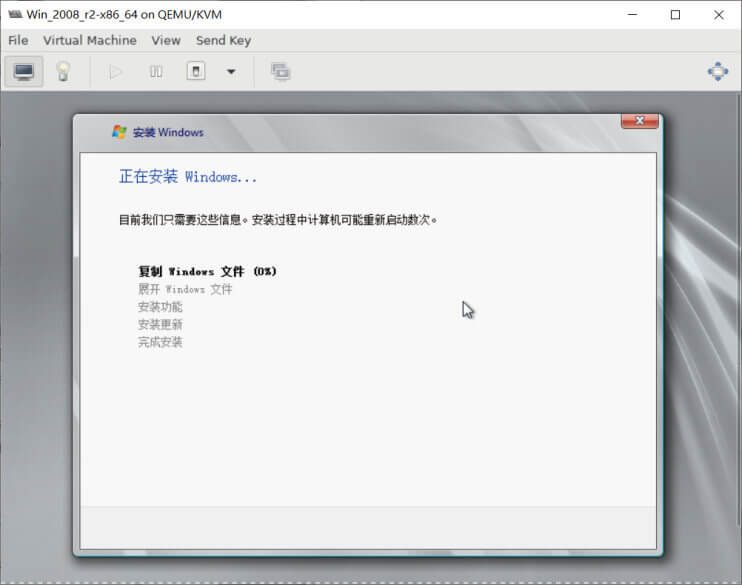
Task: Close the 安装 Windows setup dialog
Action: pyautogui.click(x=639, y=121)
